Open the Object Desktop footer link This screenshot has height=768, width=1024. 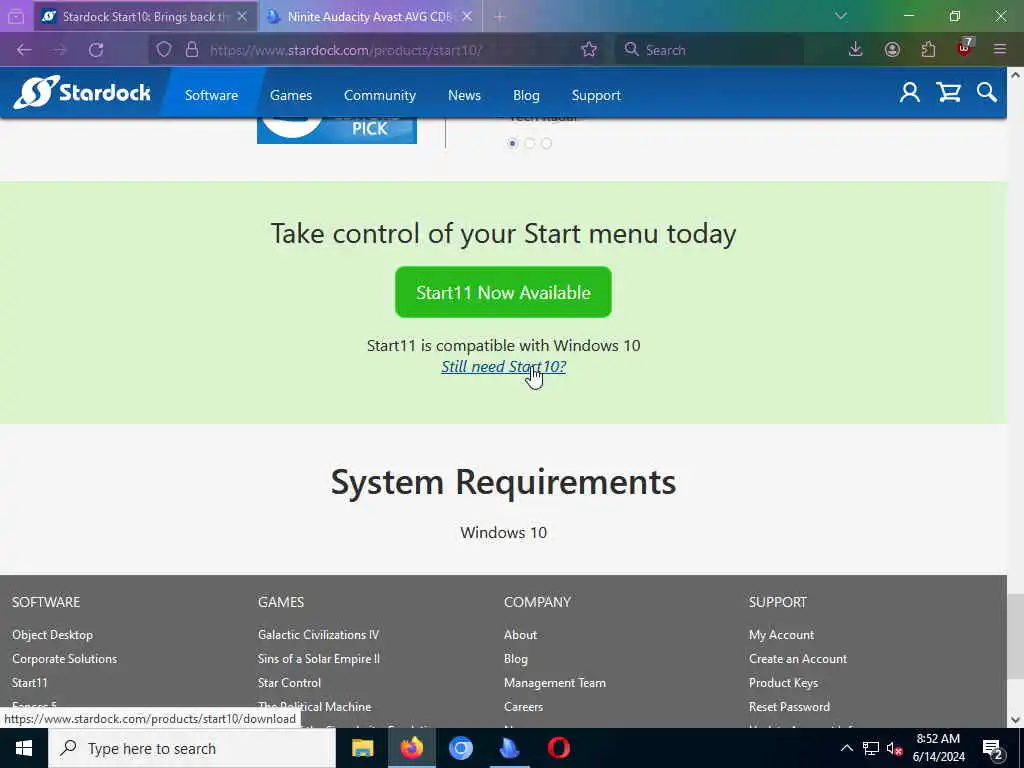coord(52,634)
